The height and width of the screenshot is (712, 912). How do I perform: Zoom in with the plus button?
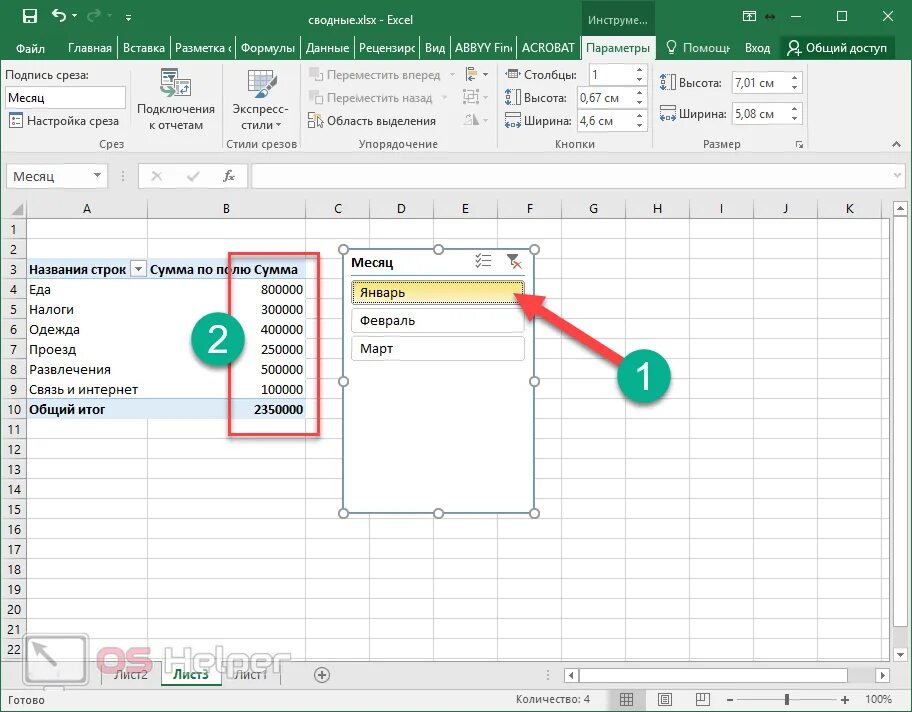845,699
